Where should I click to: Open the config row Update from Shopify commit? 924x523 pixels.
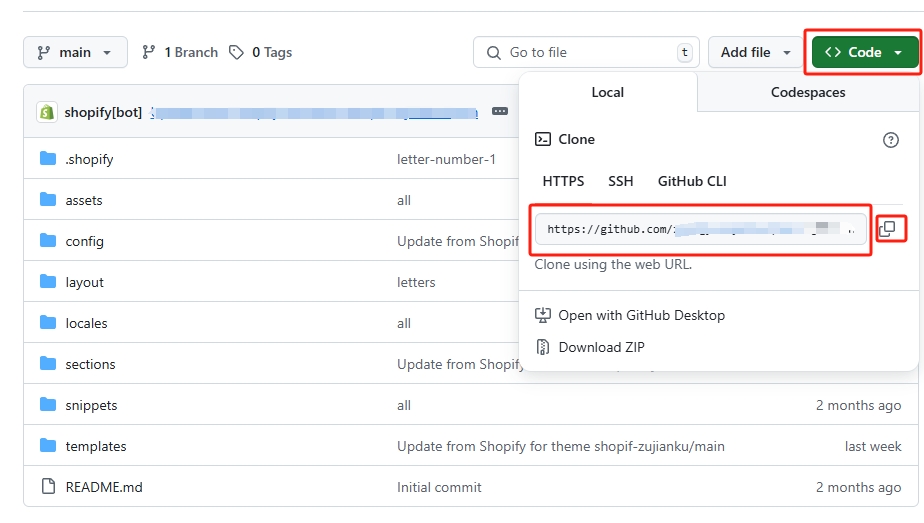[457, 241]
